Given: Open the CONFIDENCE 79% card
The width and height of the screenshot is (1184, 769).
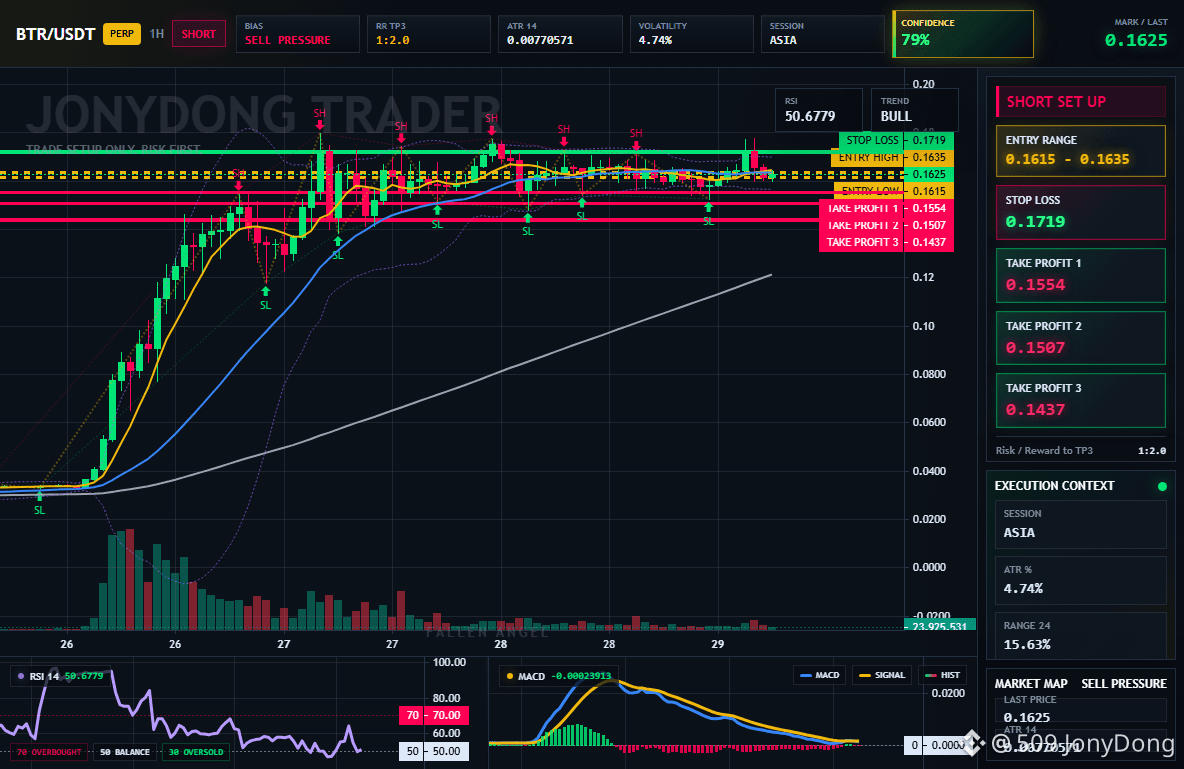Looking at the screenshot, I should click(x=963, y=33).
